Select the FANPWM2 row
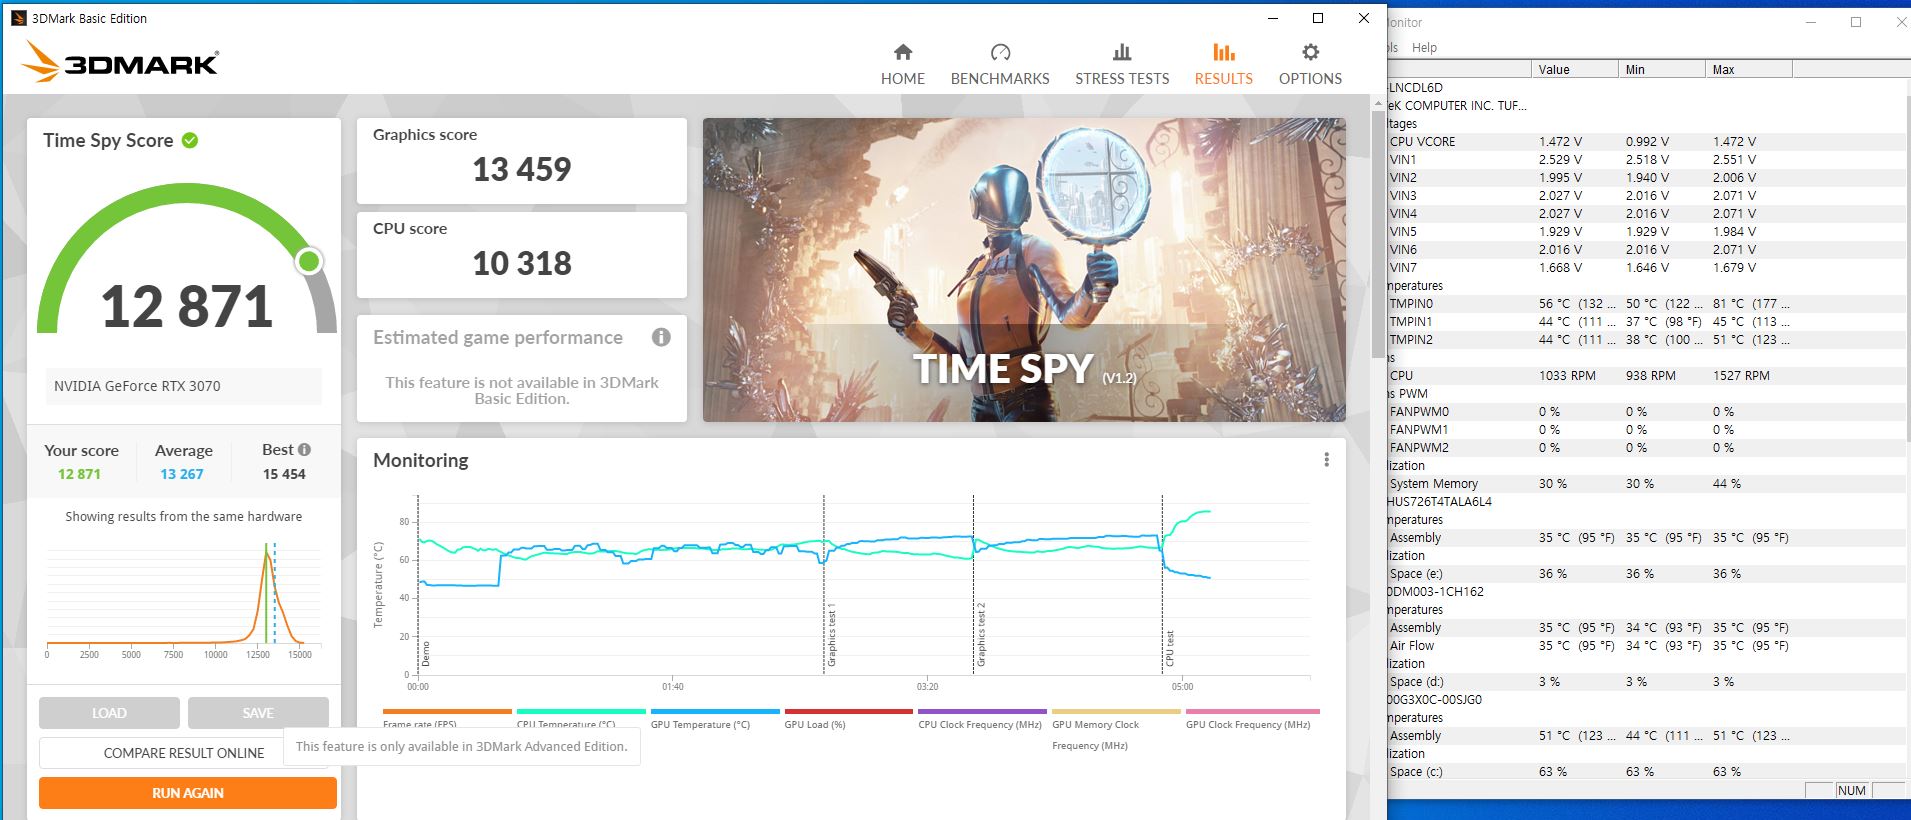Image resolution: width=1911 pixels, height=820 pixels. pos(1647,448)
